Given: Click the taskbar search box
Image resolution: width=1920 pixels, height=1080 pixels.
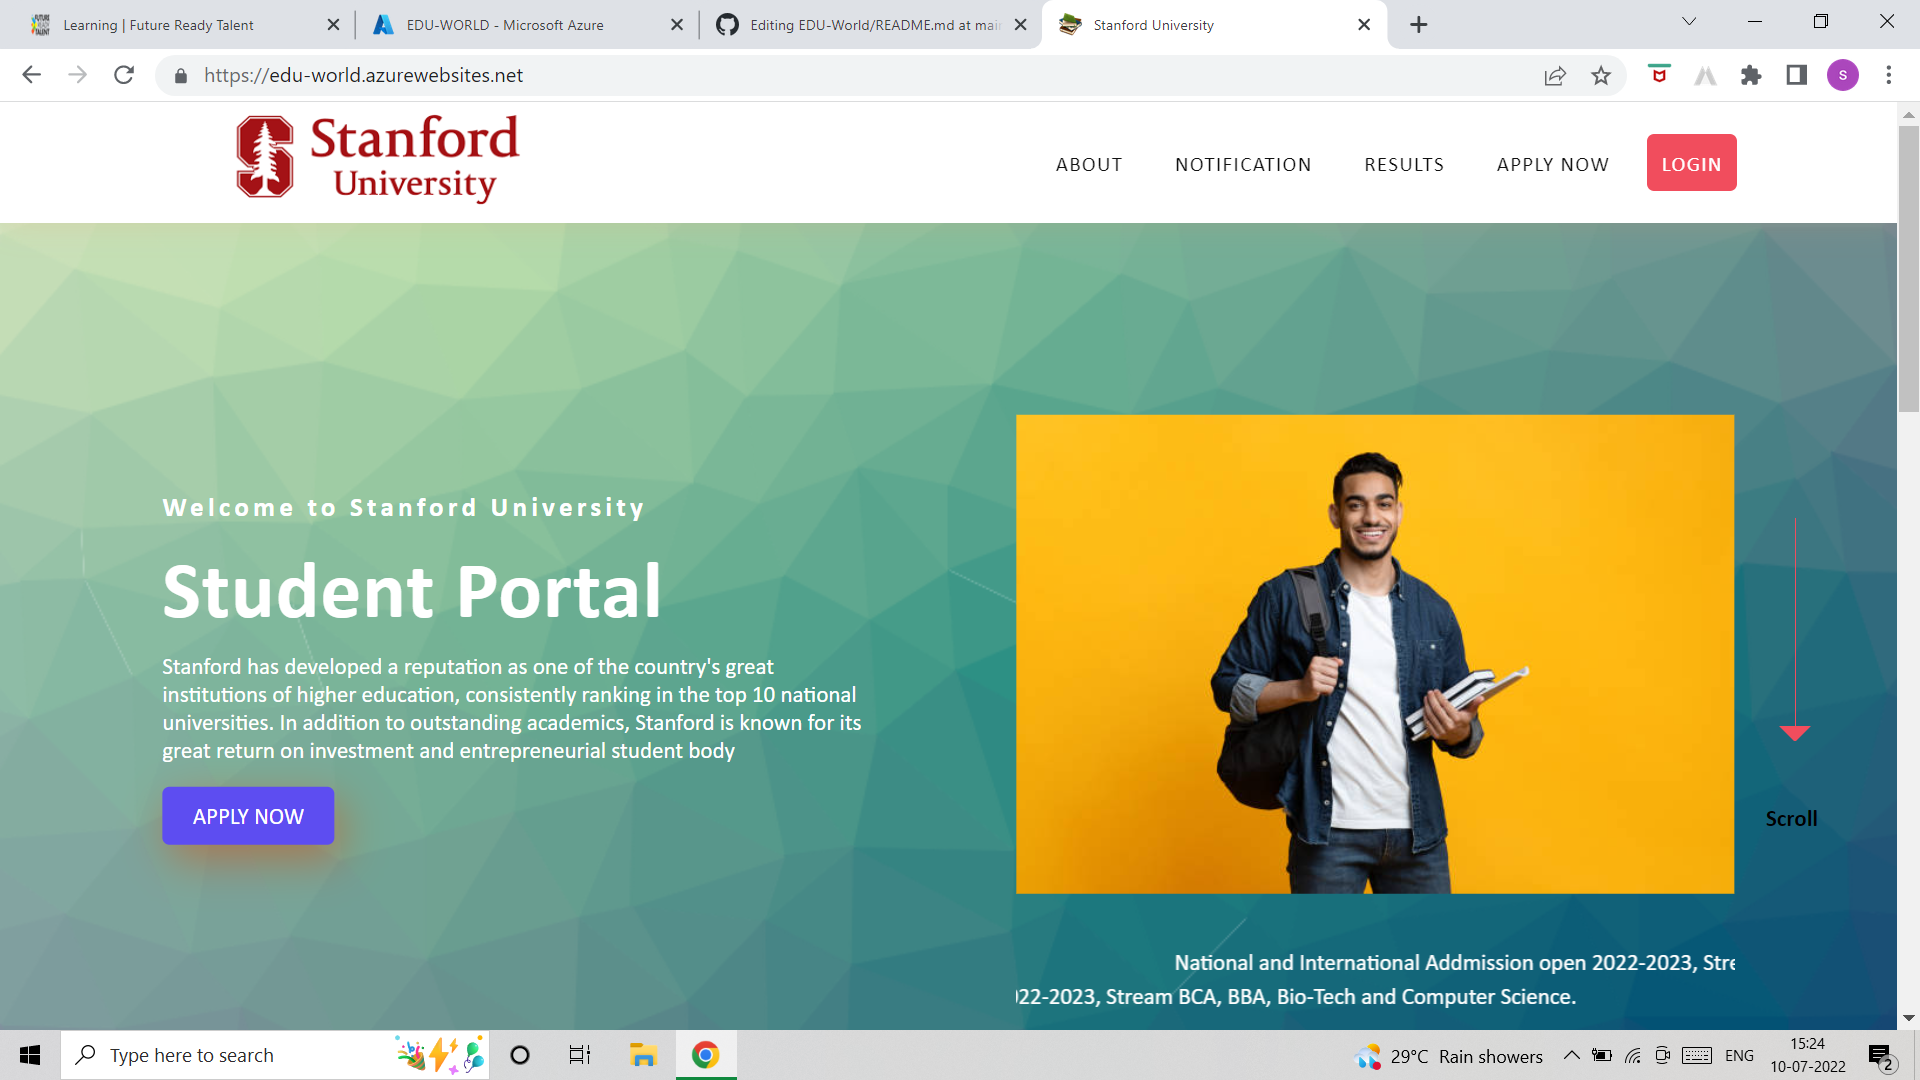Looking at the screenshot, I should (x=275, y=1055).
